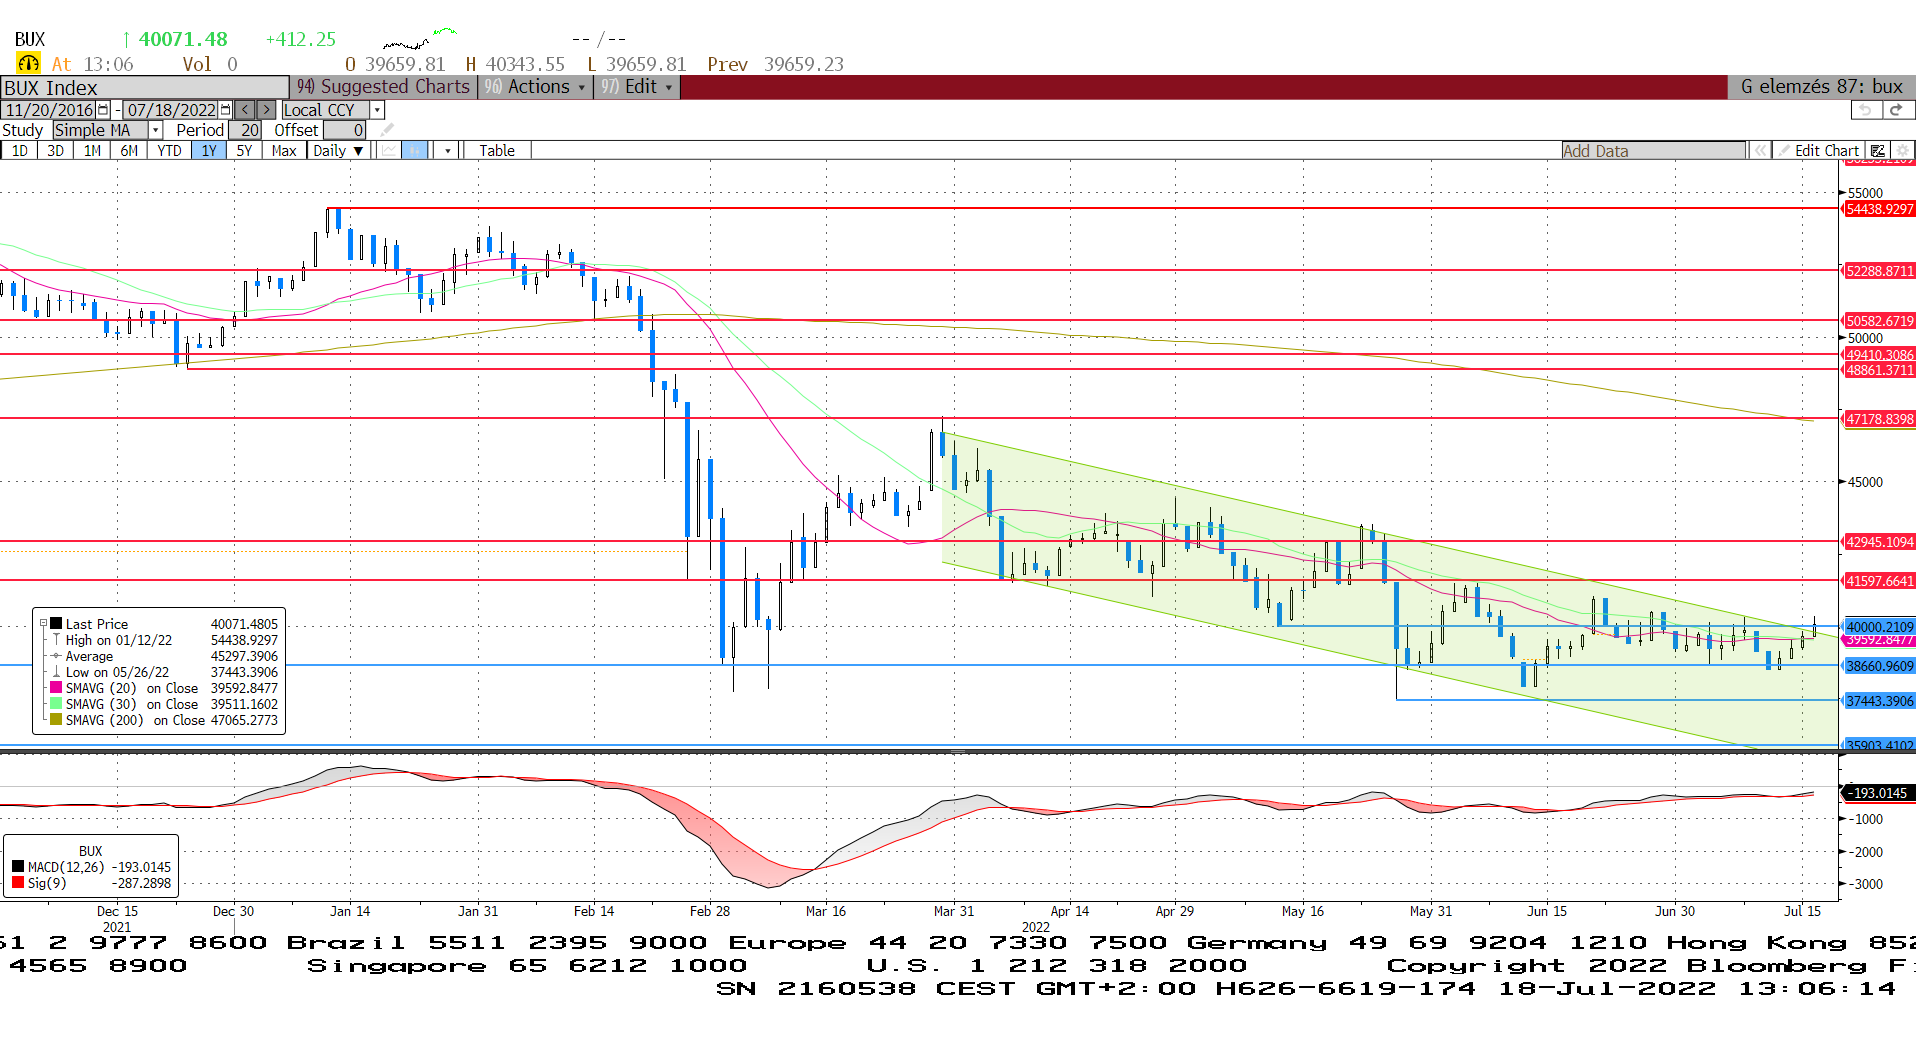
Task: Click the 54438.9297 price level label
Action: [1880, 209]
